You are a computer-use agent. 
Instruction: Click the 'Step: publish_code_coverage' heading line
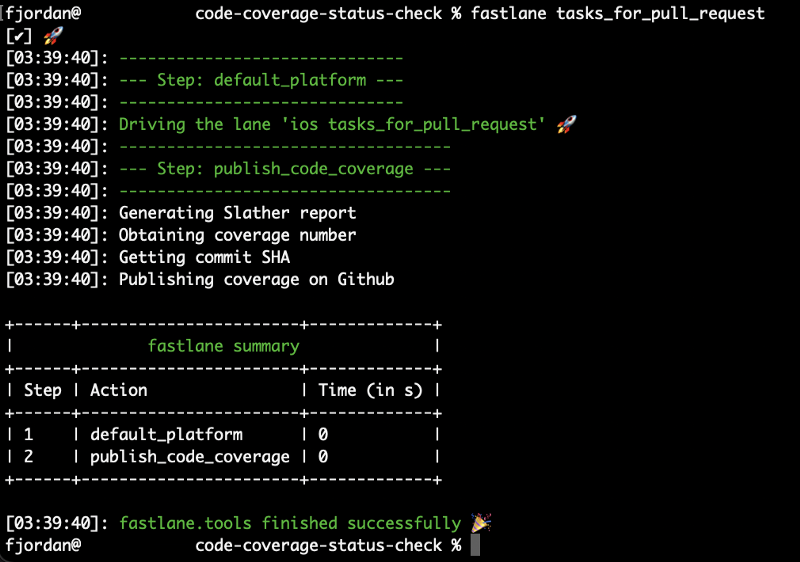285,169
